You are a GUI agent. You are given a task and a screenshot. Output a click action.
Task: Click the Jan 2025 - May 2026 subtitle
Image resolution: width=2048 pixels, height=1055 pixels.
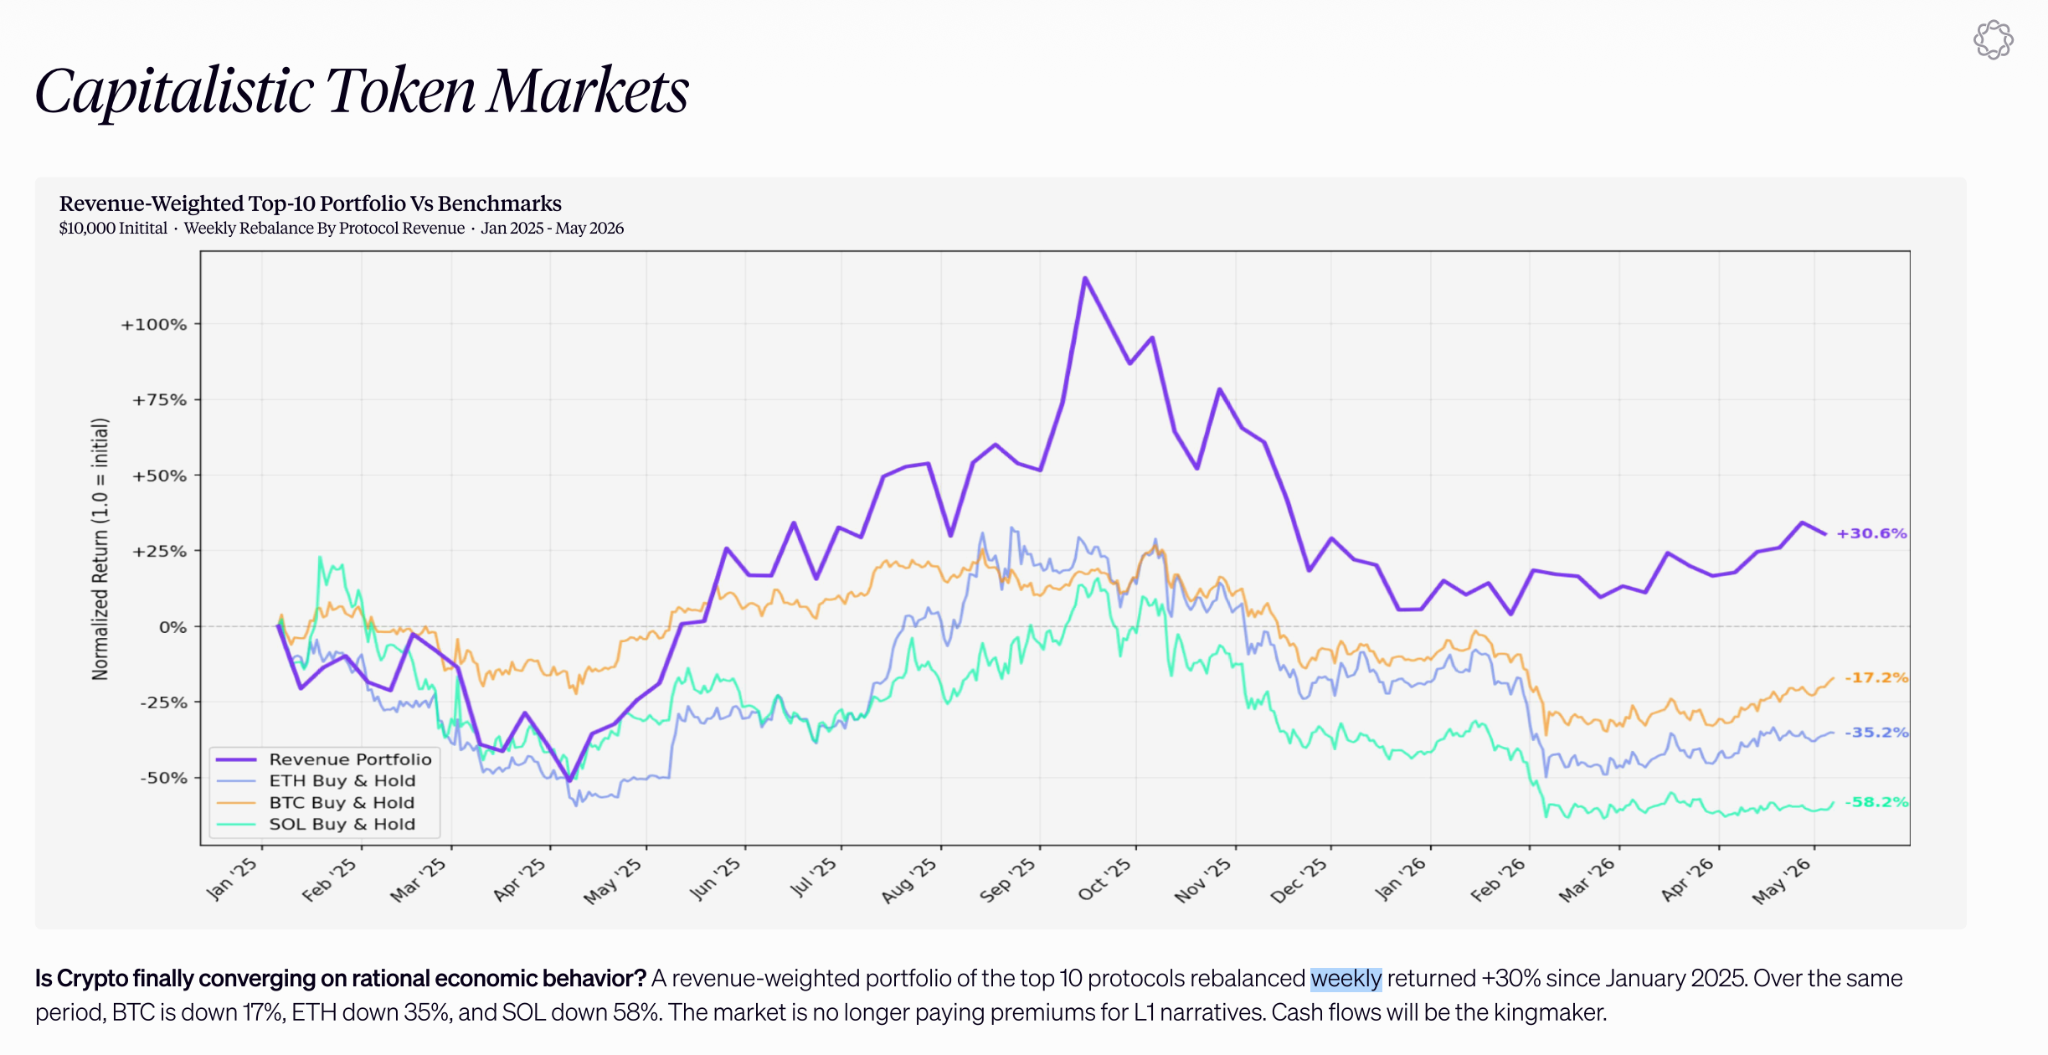(x=552, y=229)
